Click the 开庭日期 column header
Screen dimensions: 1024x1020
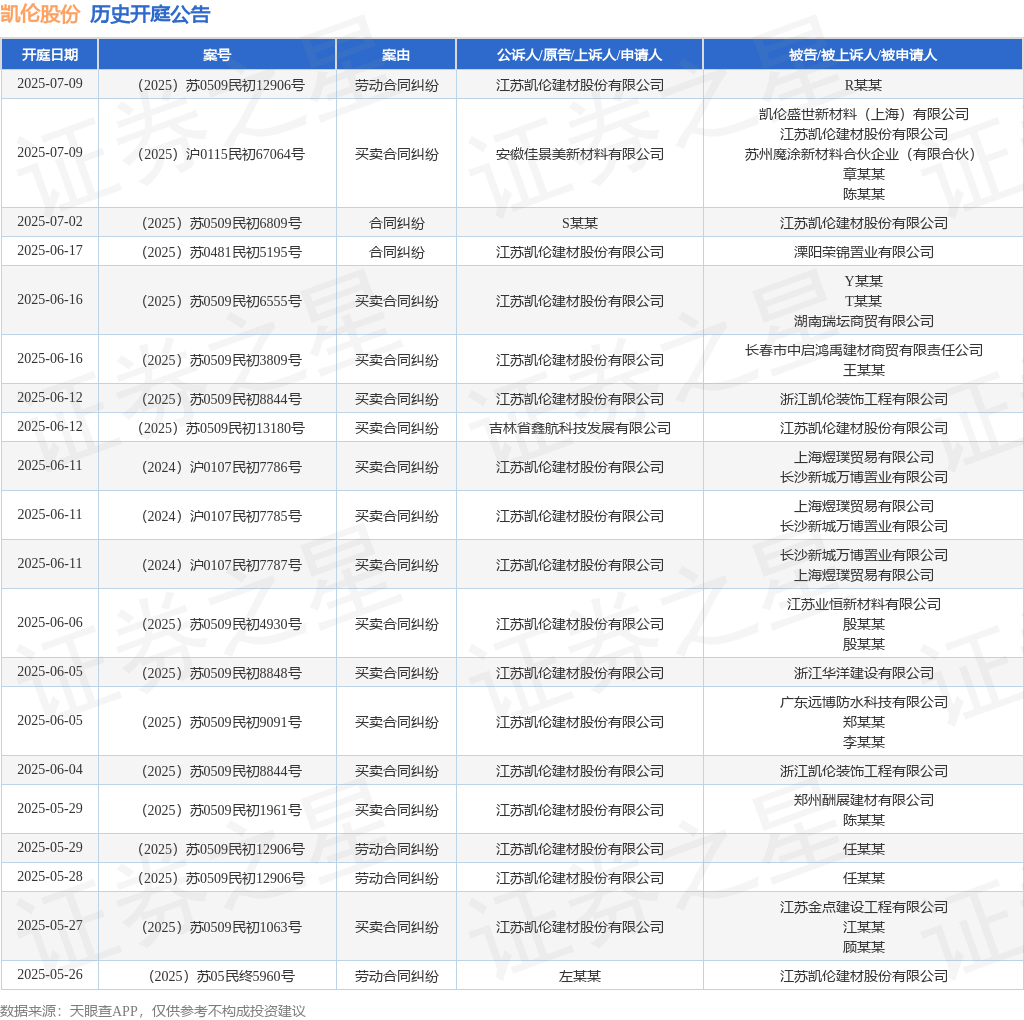click(50, 55)
